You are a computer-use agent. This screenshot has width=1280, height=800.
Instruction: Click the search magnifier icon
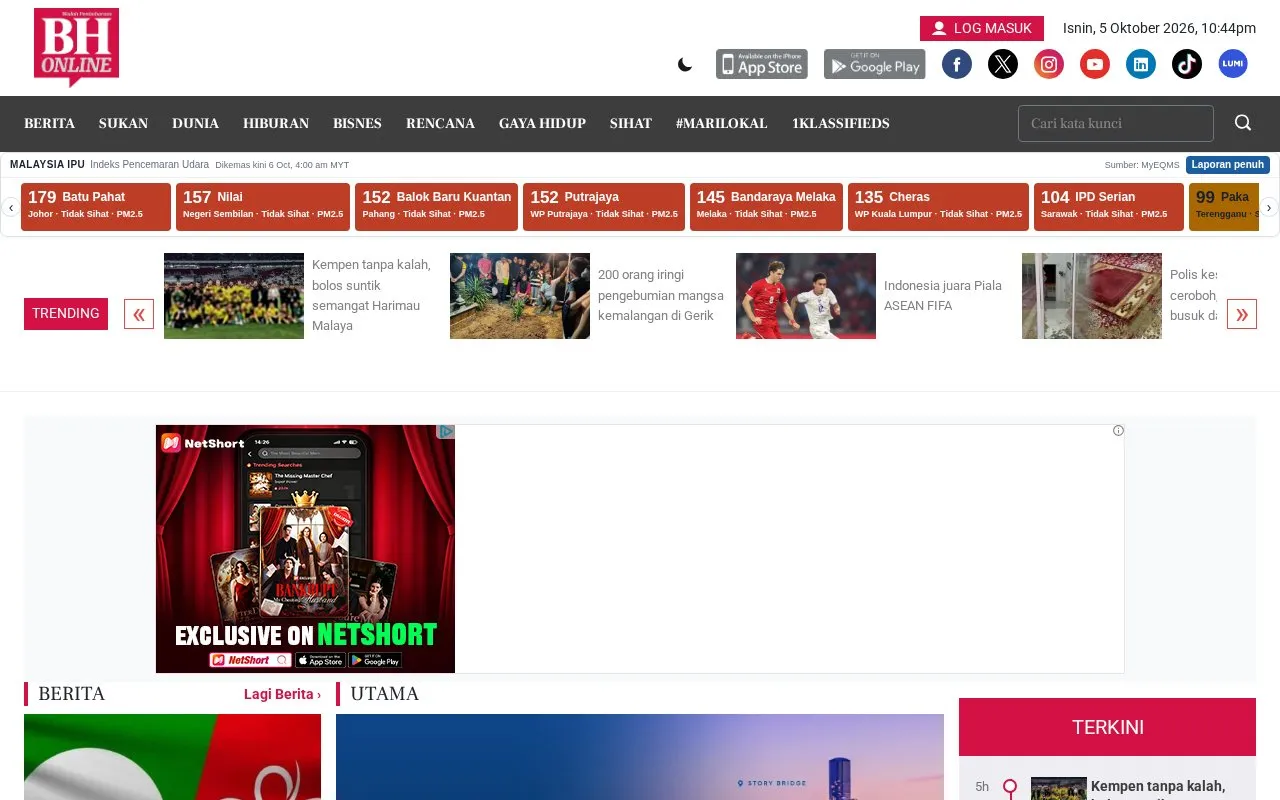tap(1243, 123)
